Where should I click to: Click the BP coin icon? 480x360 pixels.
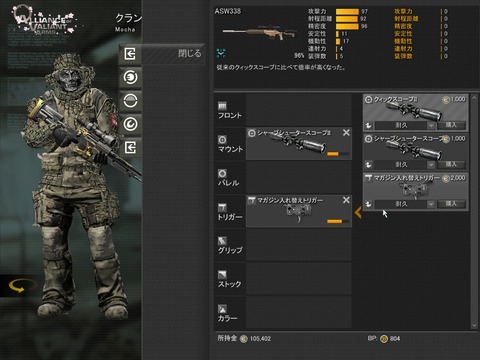[x=384, y=339]
